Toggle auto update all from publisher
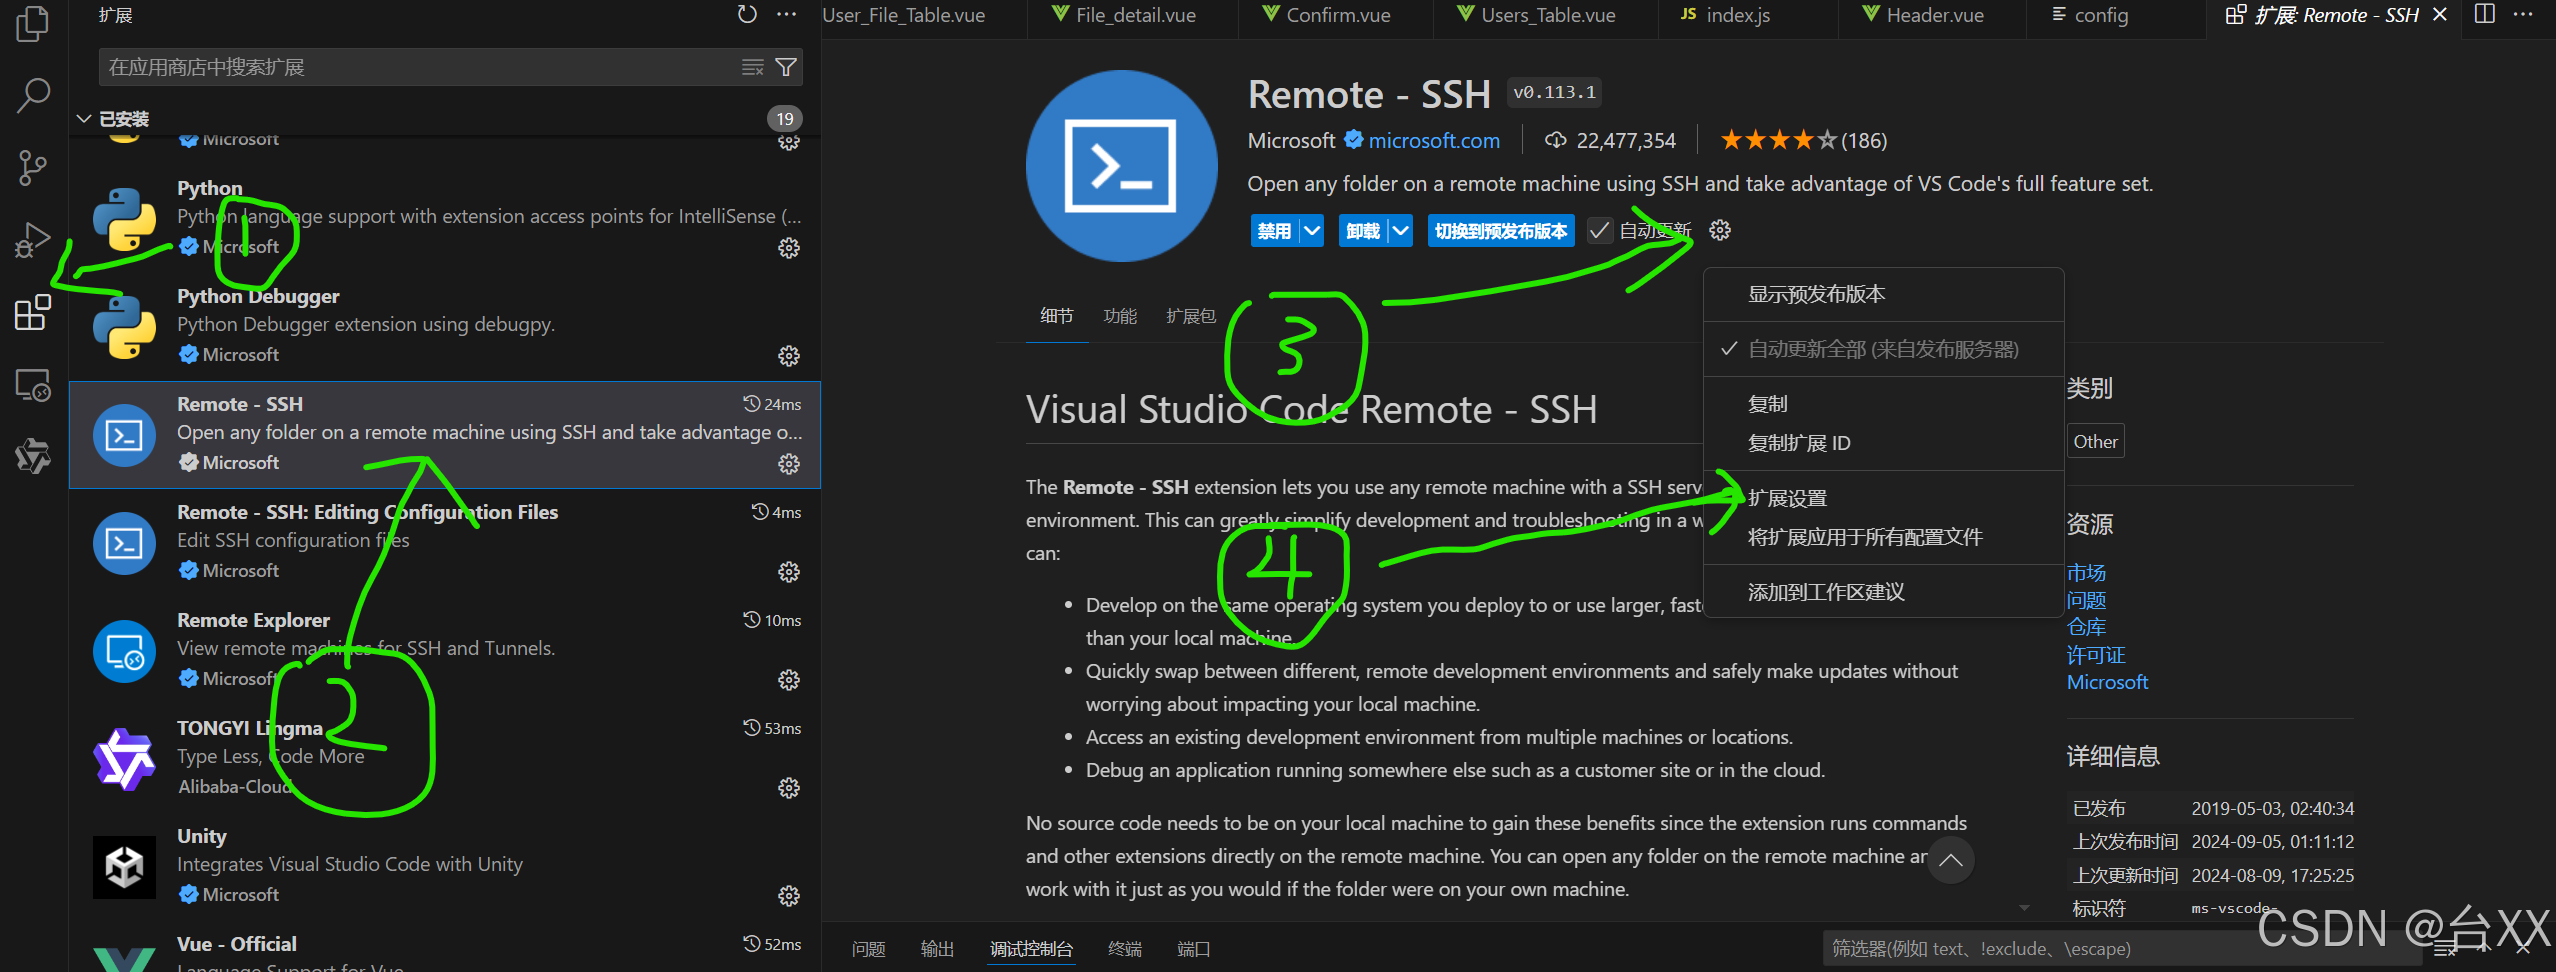This screenshot has height=972, width=2556. point(1883,349)
